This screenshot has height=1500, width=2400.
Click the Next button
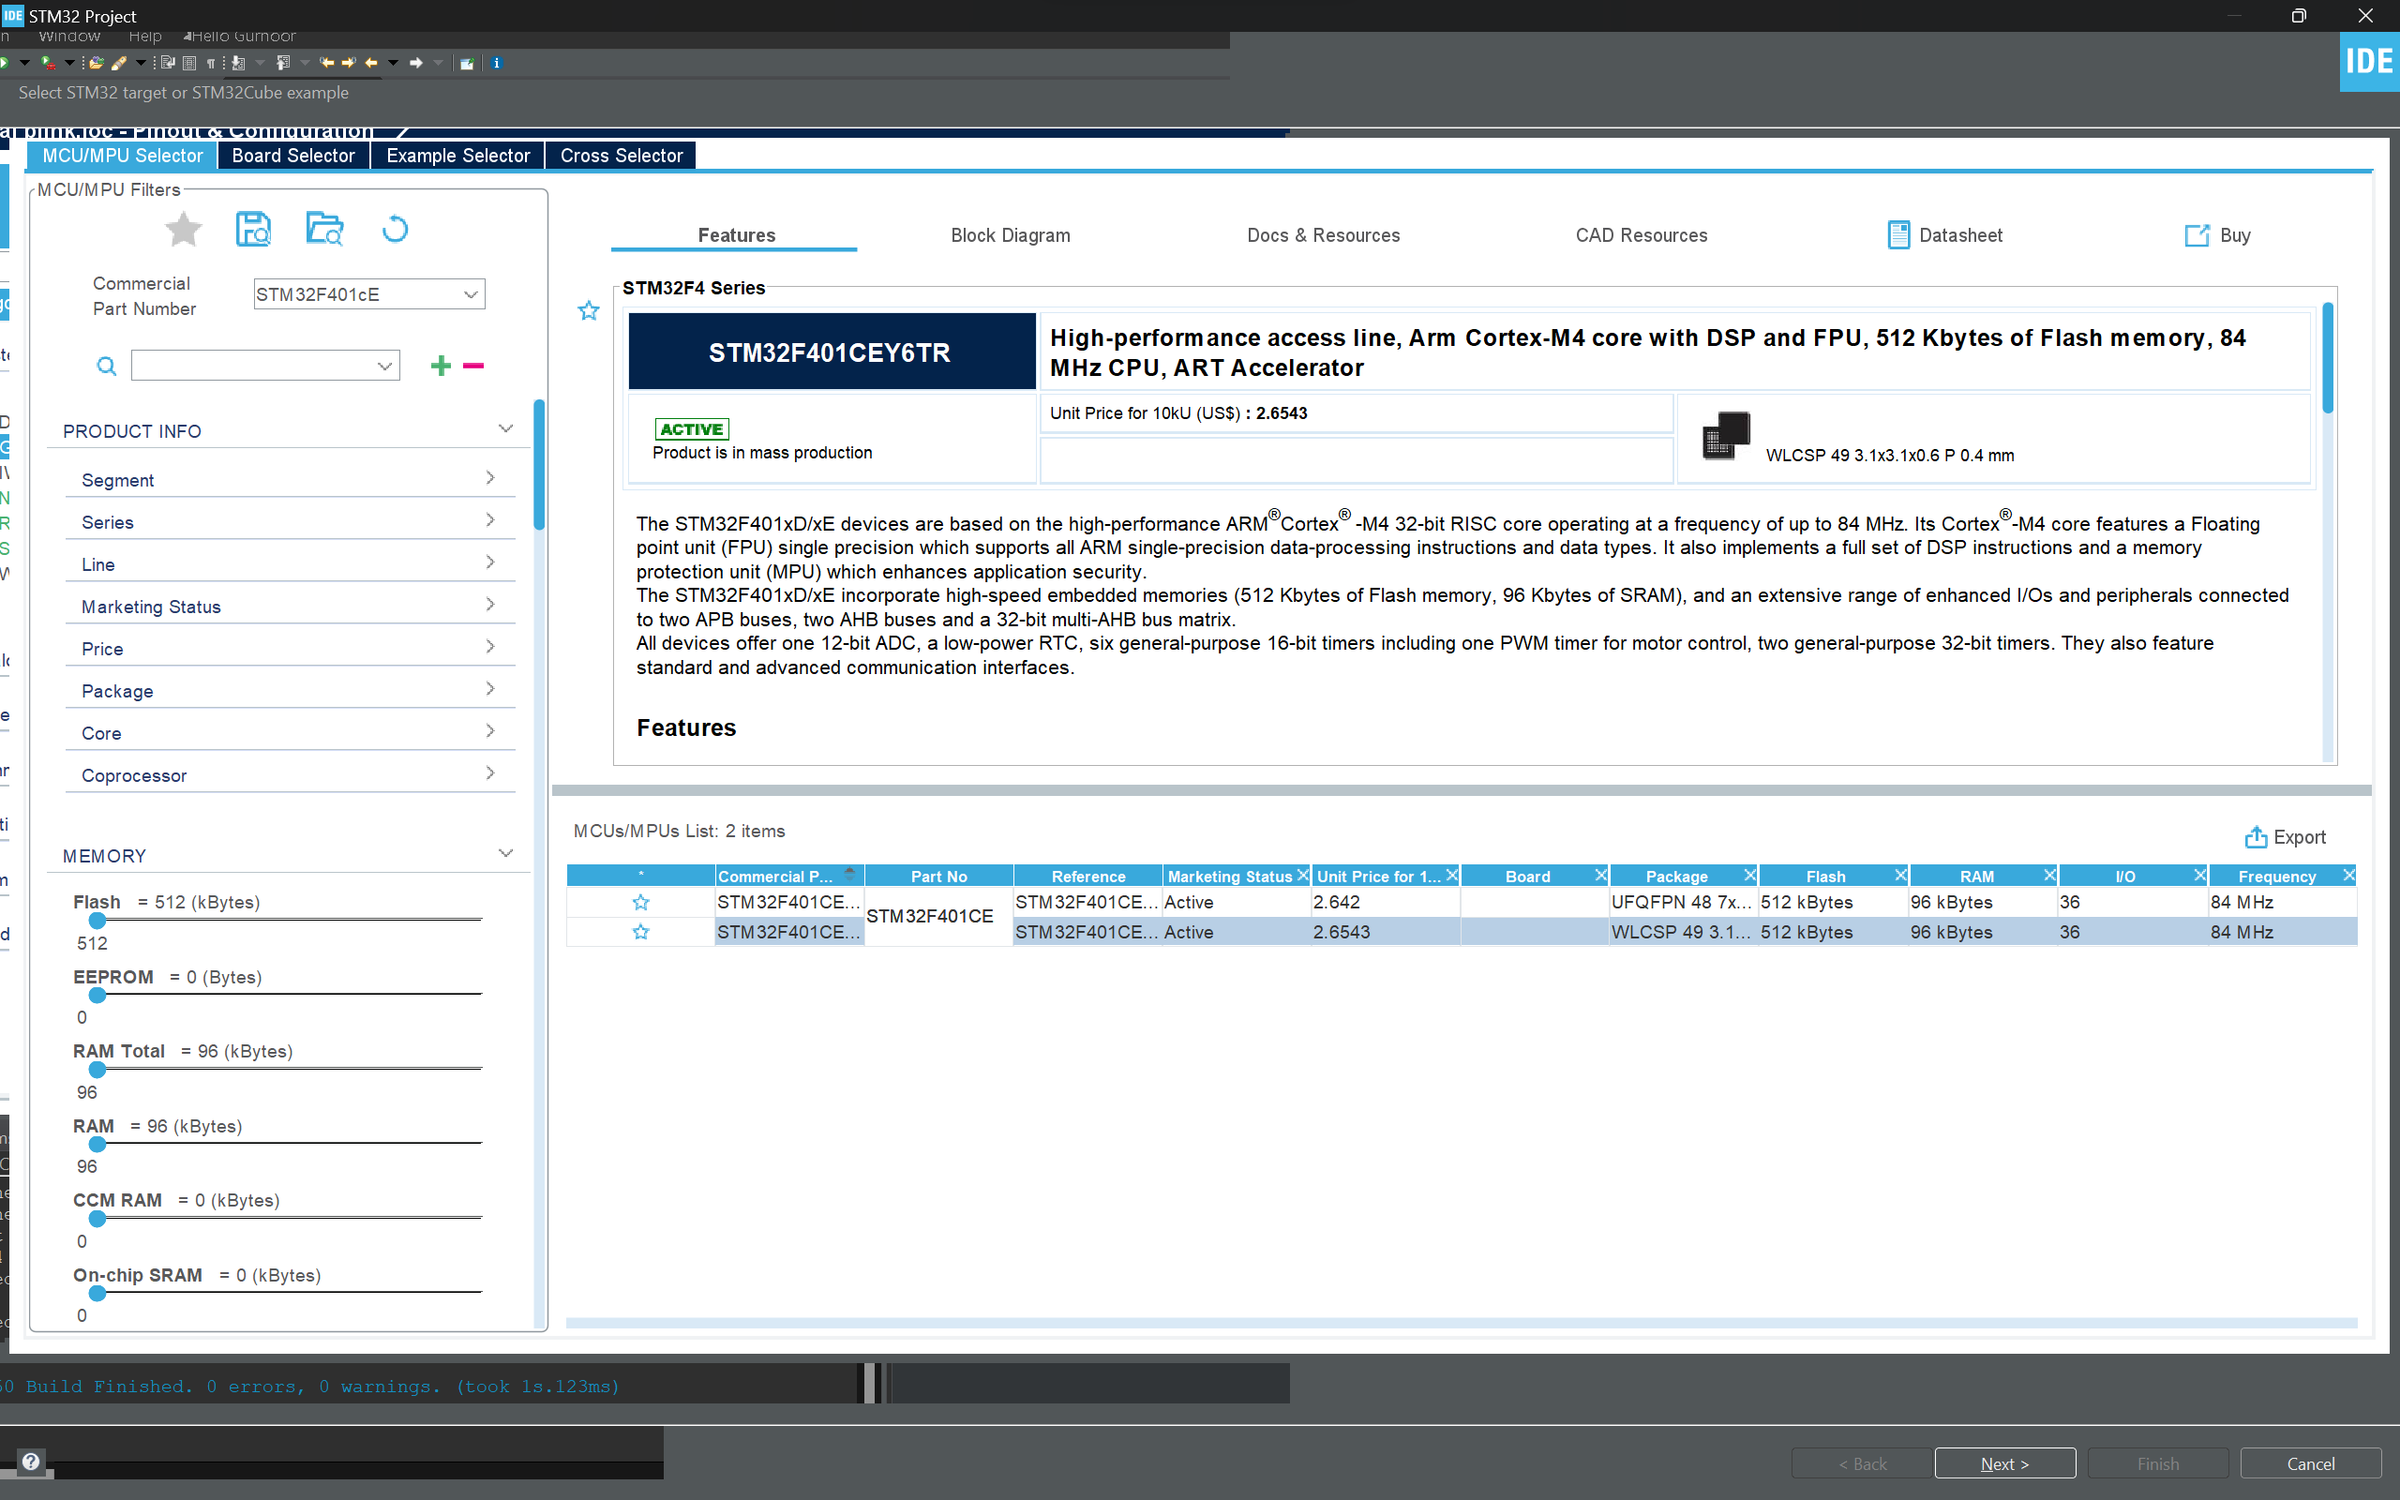(2004, 1463)
